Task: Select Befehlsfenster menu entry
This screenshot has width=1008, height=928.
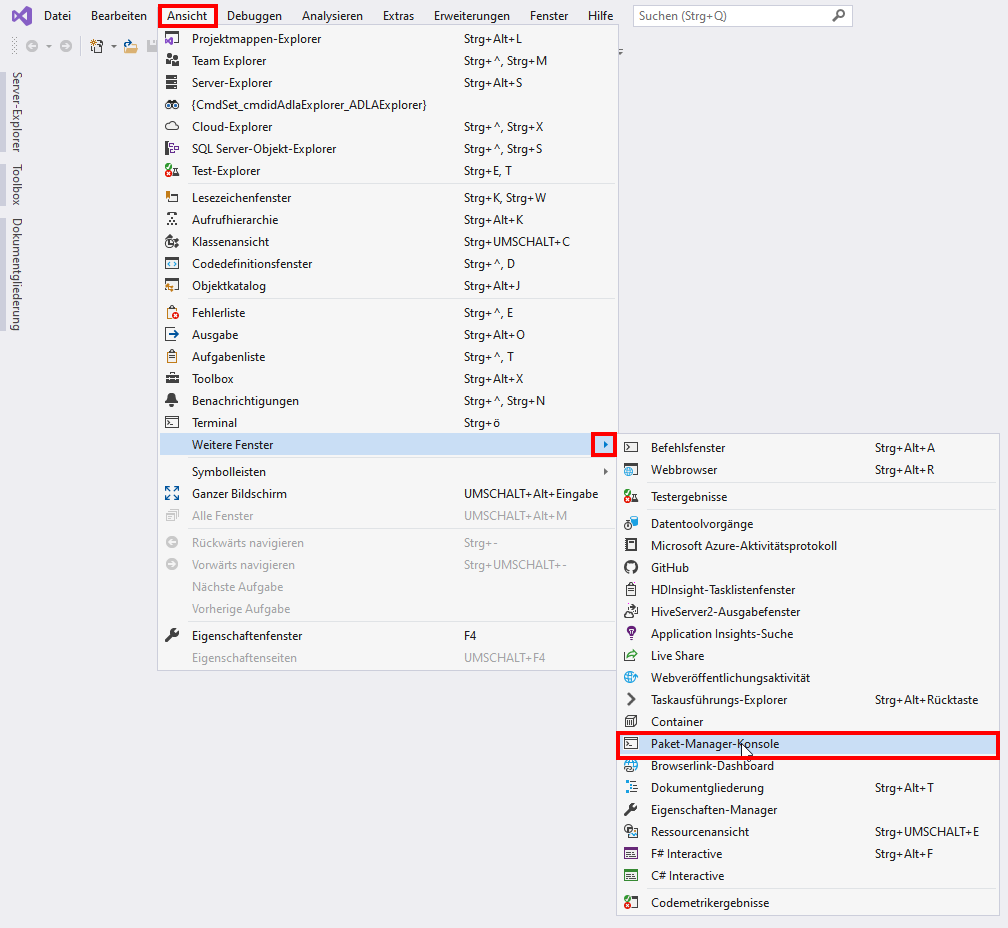Action: [x=807, y=447]
